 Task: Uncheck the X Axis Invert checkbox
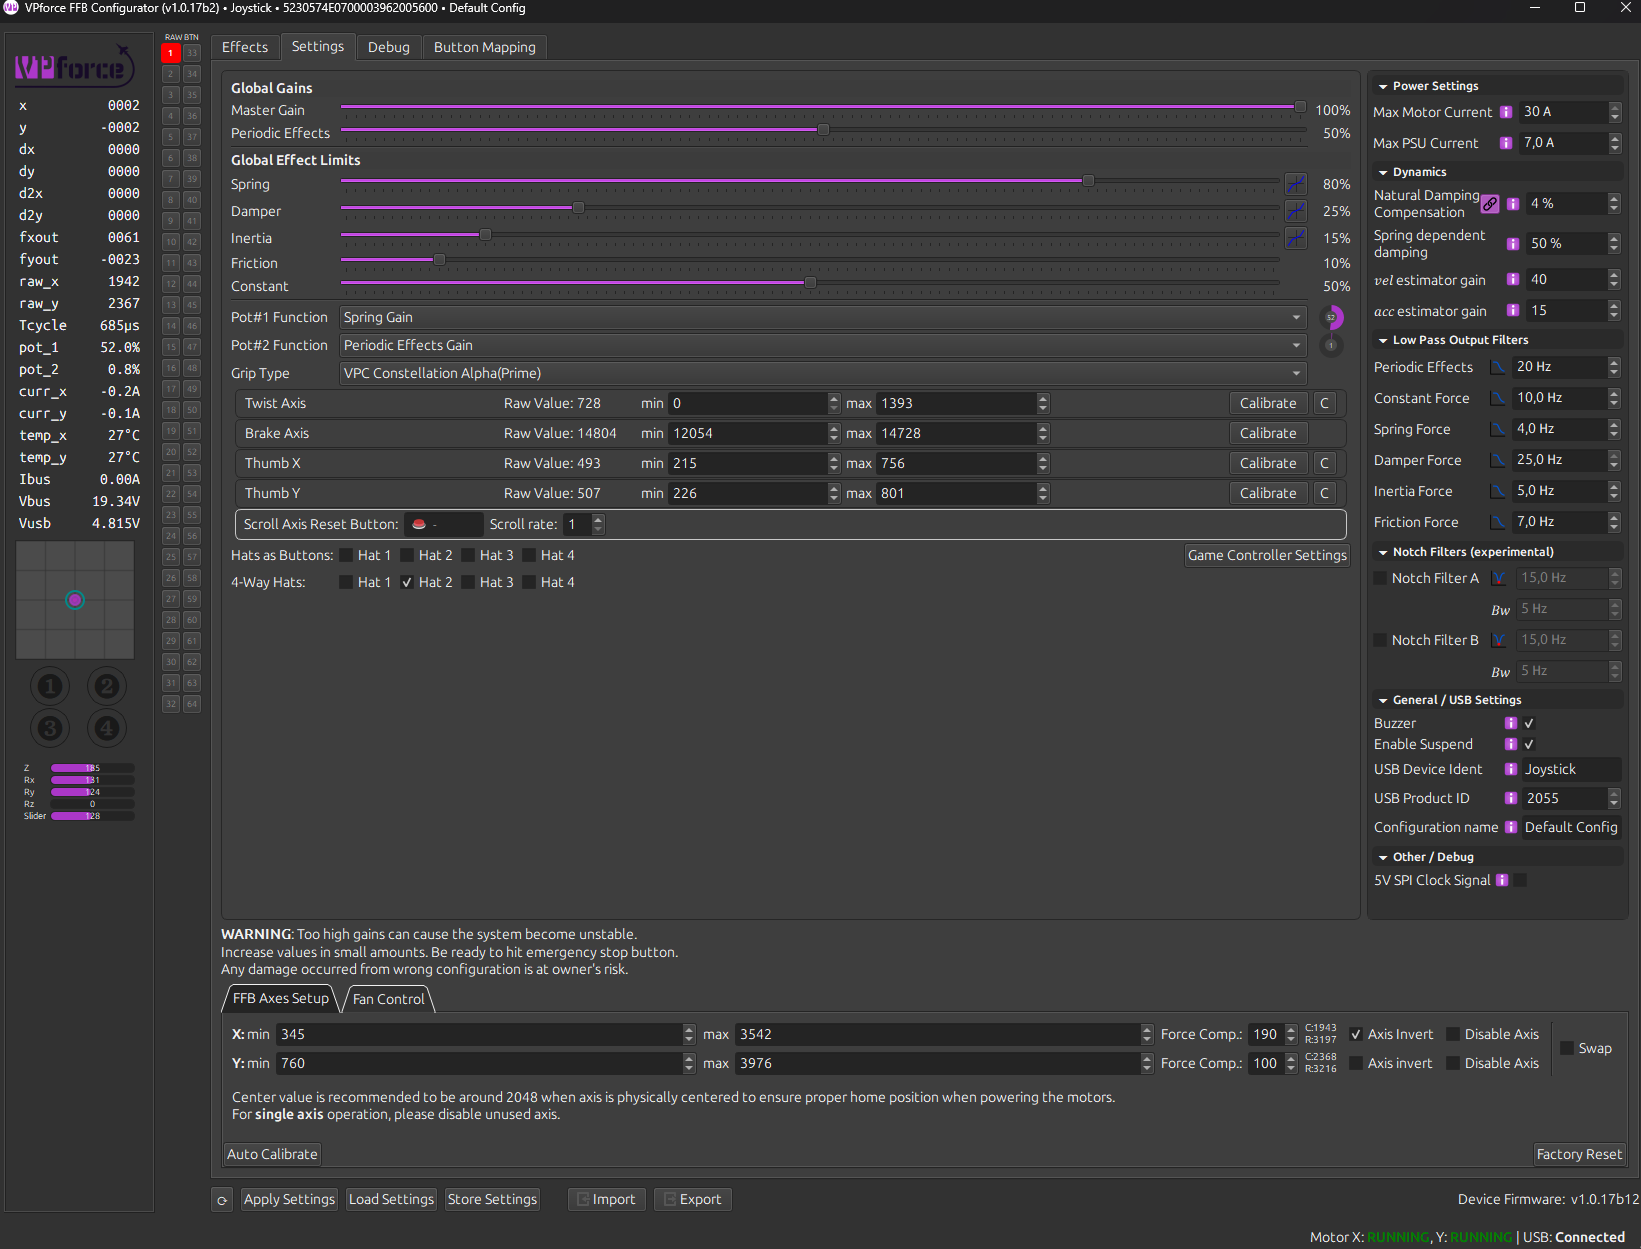(1356, 1034)
